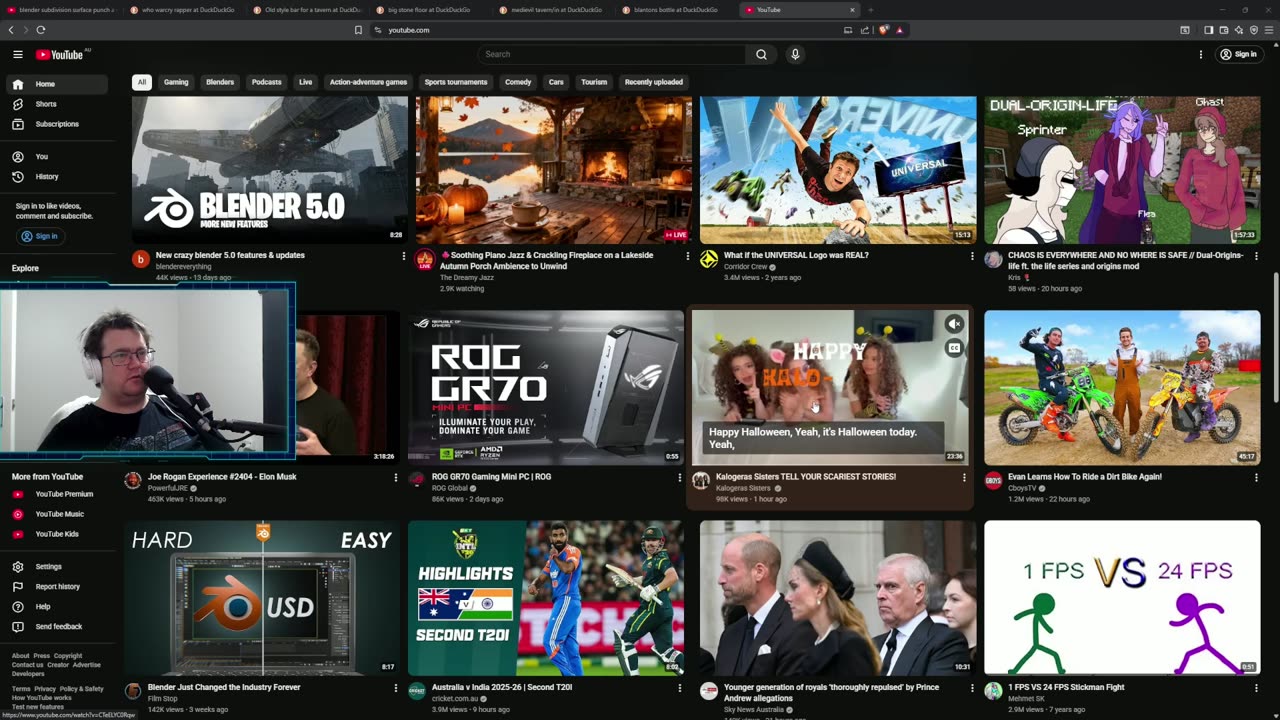
Task: Select the Sports tournaments chip
Action: point(456,82)
